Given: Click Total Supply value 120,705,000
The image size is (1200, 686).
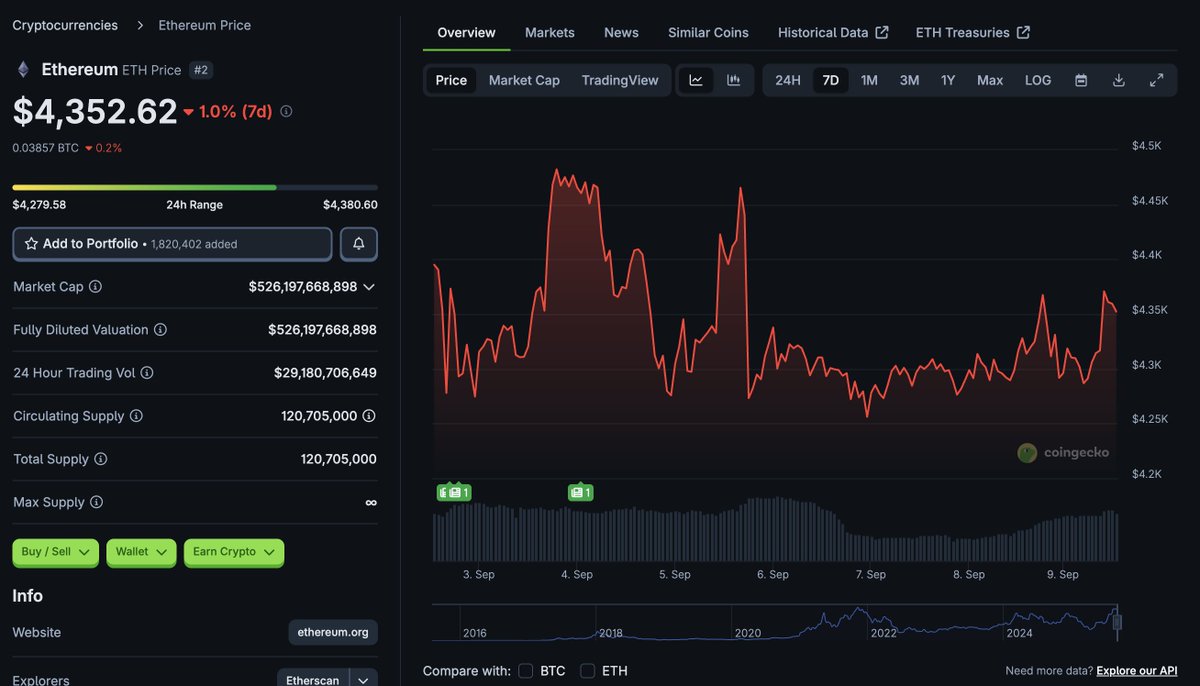Looking at the screenshot, I should pyautogui.click(x=339, y=459).
